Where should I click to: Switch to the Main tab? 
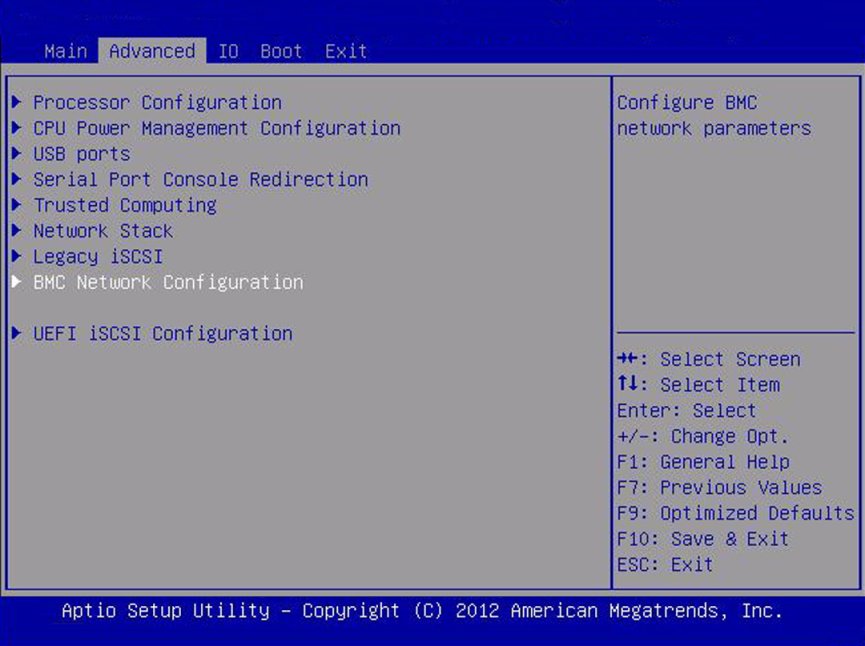coord(66,51)
